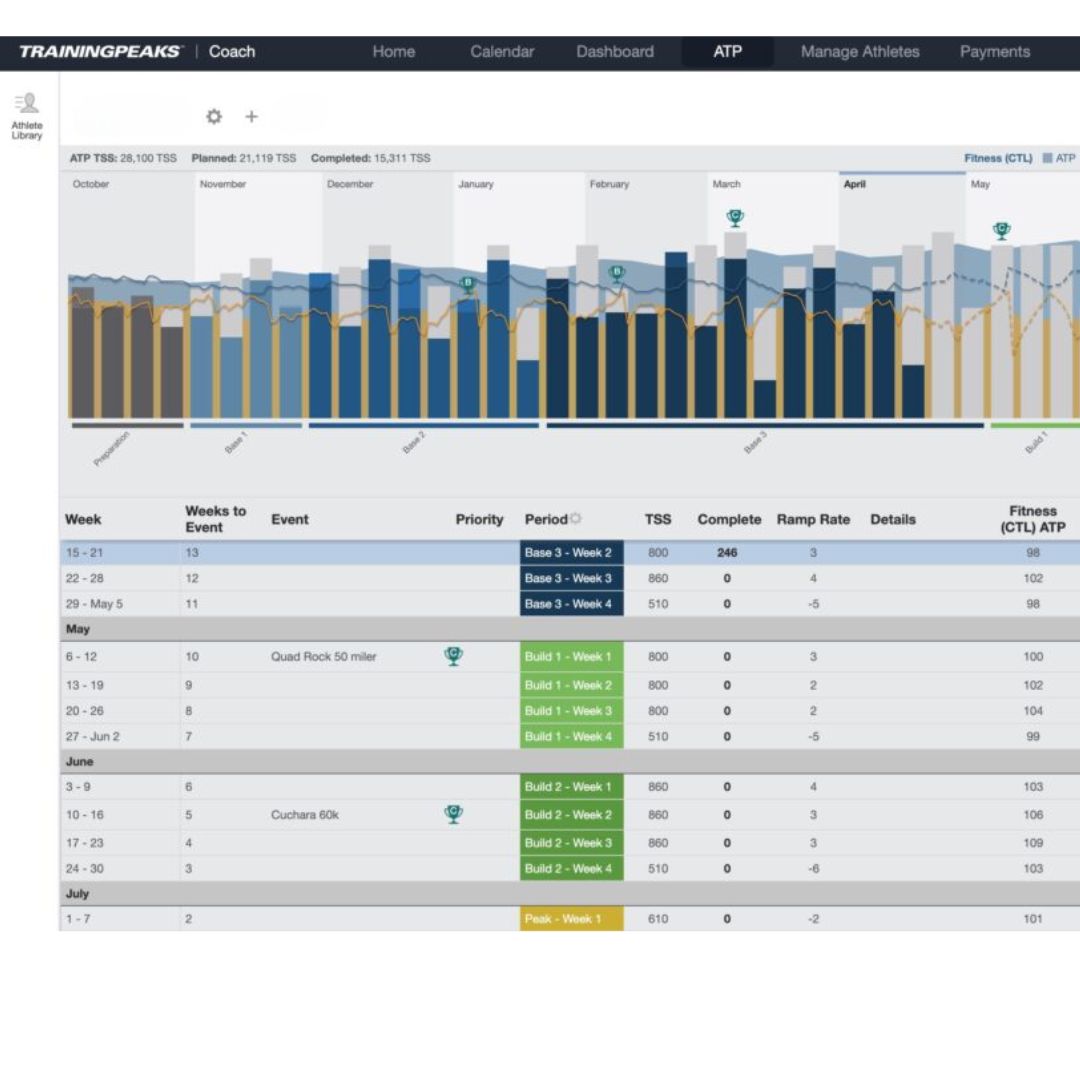1080x1080 pixels.
Task: Open Manage Athletes page
Action: (859, 52)
